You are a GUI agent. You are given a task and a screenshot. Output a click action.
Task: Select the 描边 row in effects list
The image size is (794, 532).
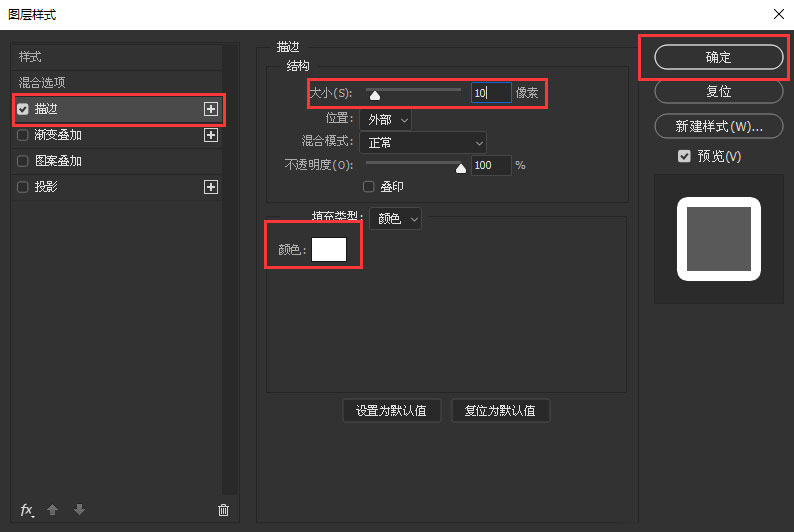tap(116, 109)
